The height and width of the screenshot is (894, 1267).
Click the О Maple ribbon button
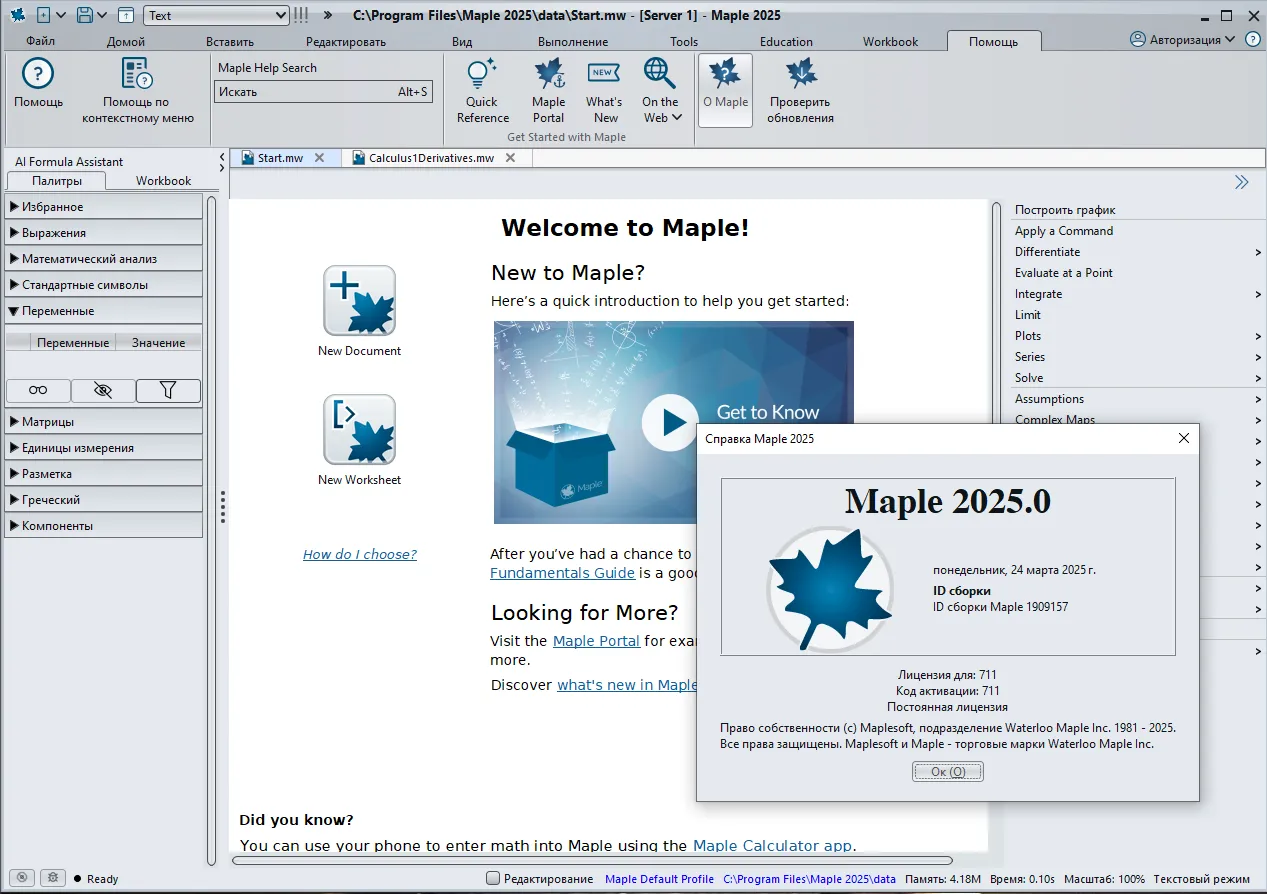point(725,90)
